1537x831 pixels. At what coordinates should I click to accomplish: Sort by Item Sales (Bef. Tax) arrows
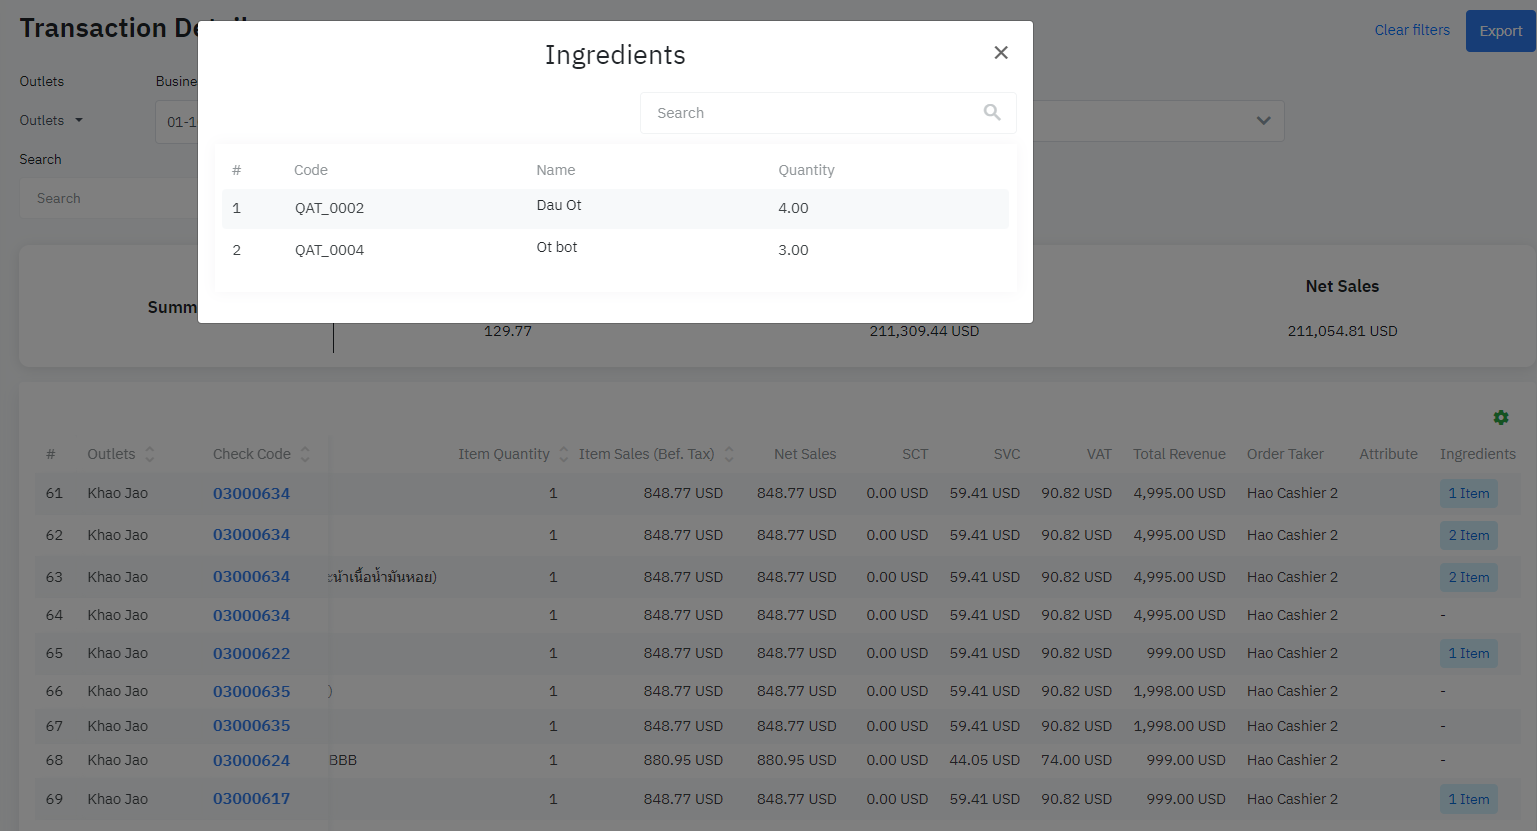[729, 454]
